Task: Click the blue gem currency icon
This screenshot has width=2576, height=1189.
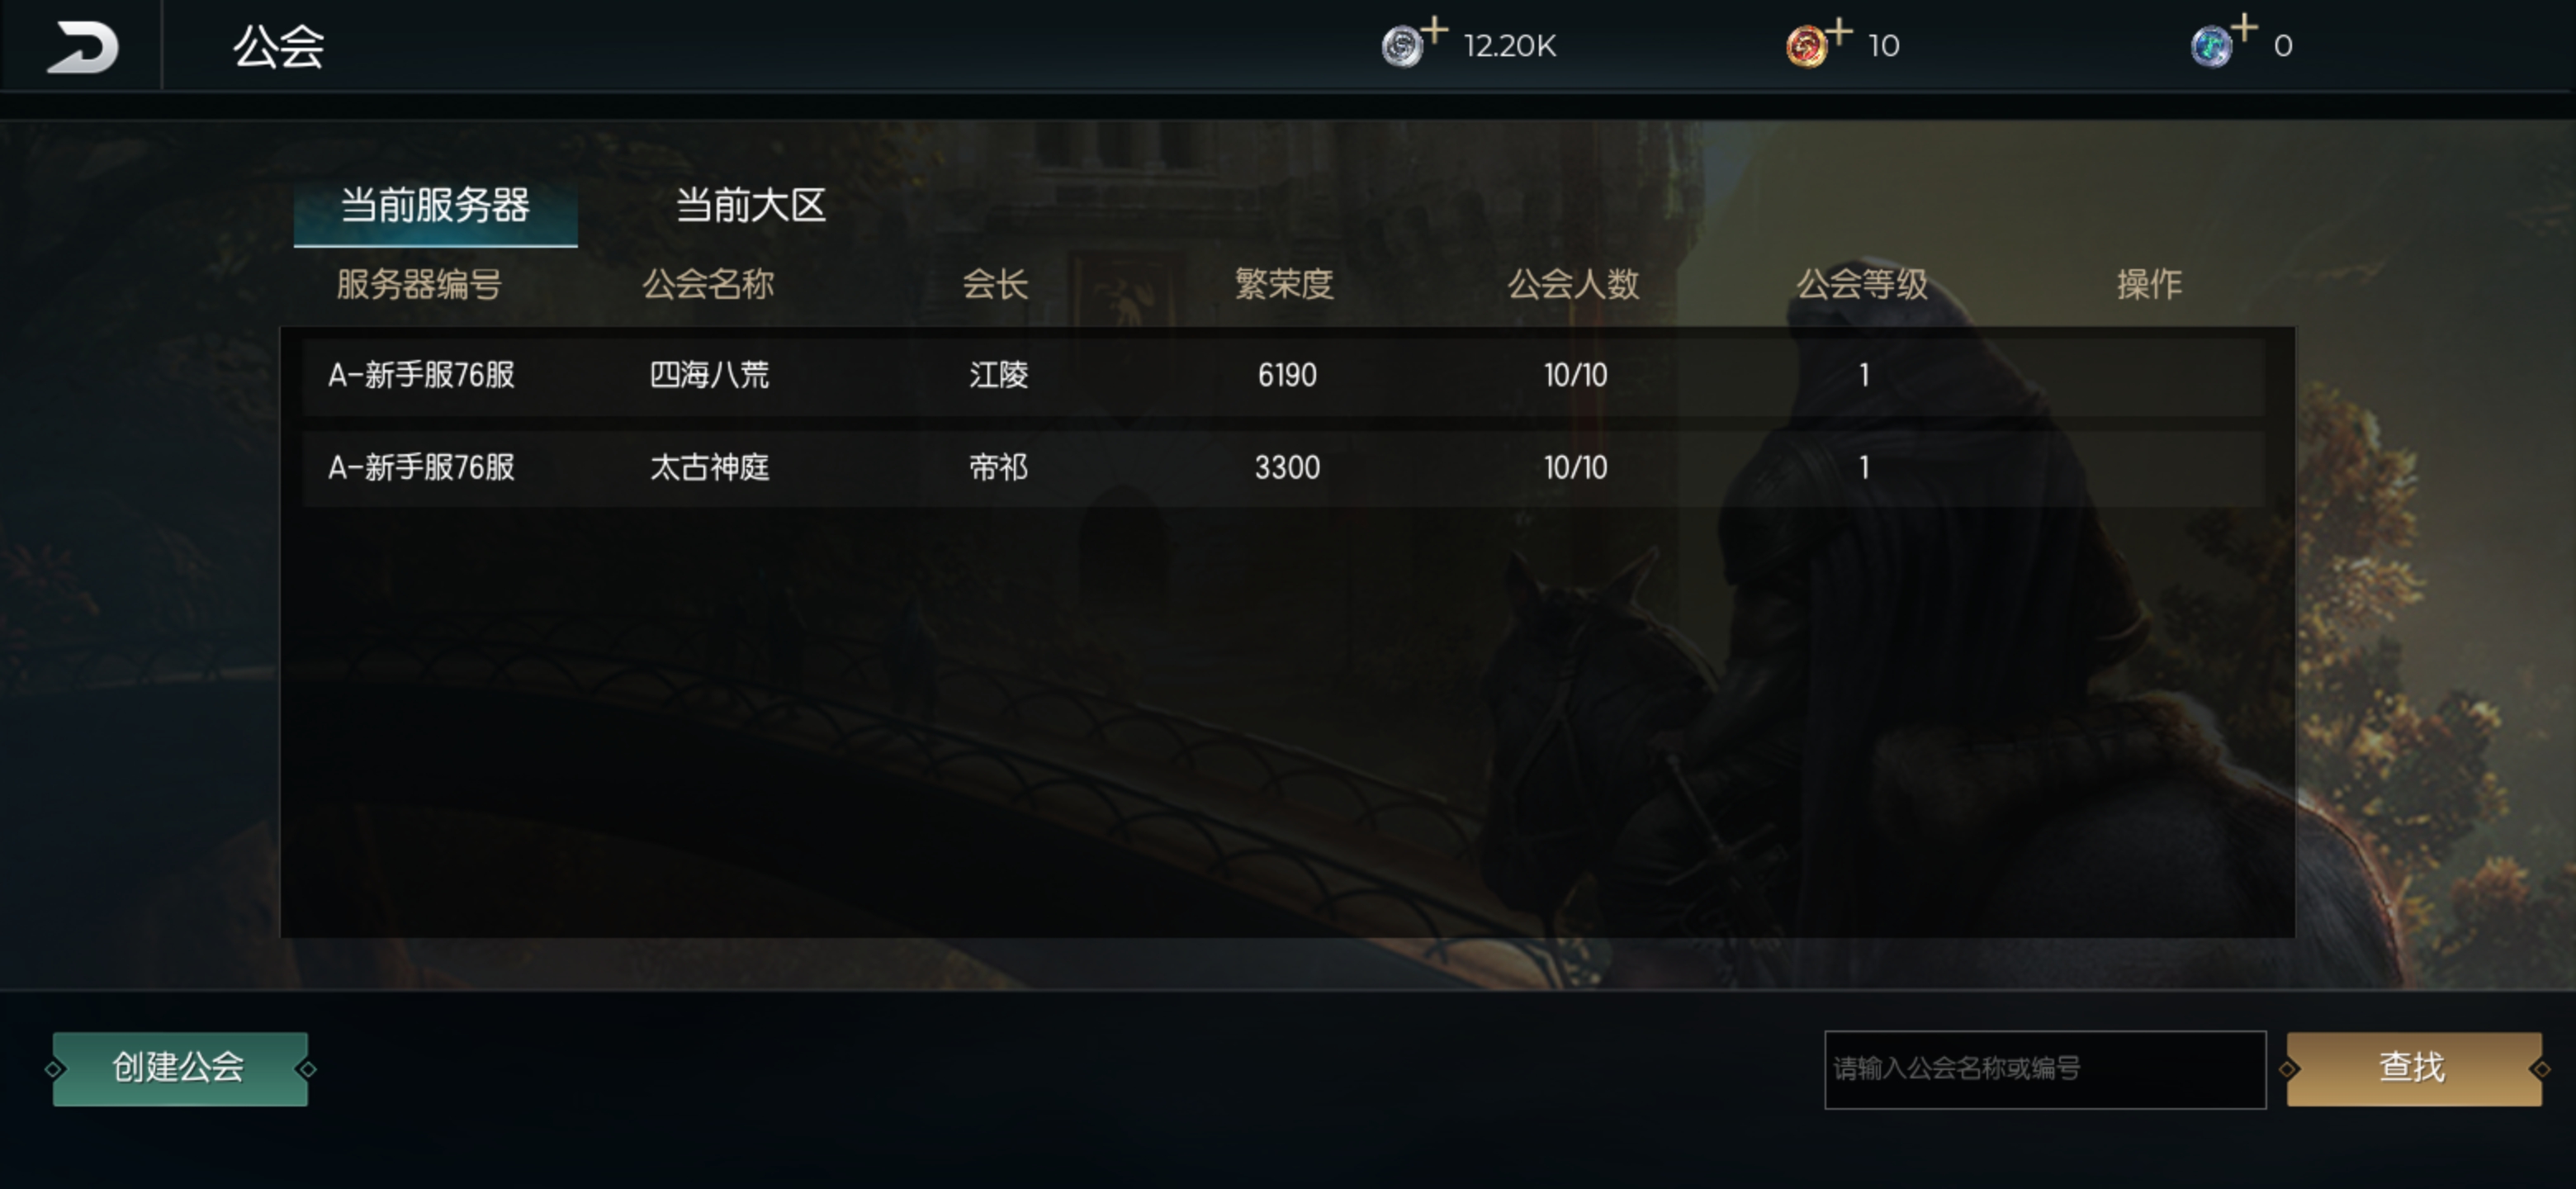Action: pos(2211,47)
